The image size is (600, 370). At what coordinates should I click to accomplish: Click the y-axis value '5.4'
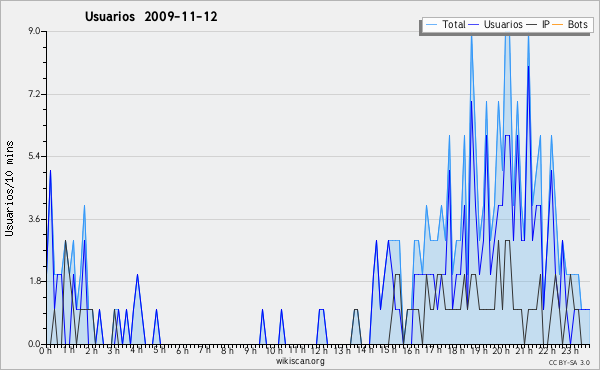(34, 156)
